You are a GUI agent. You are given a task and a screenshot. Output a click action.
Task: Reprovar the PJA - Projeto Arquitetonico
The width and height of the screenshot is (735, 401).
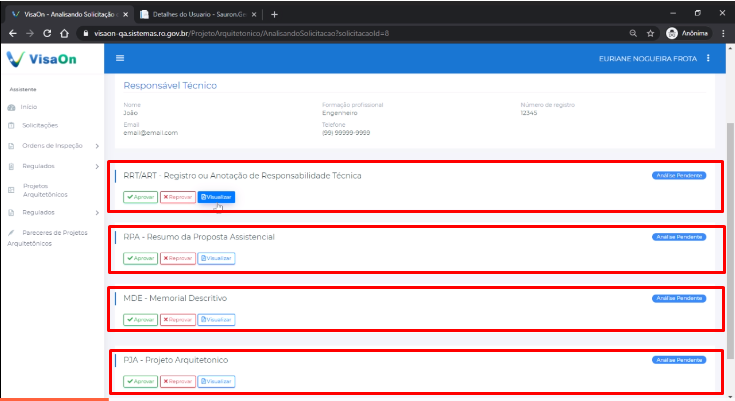pos(178,381)
